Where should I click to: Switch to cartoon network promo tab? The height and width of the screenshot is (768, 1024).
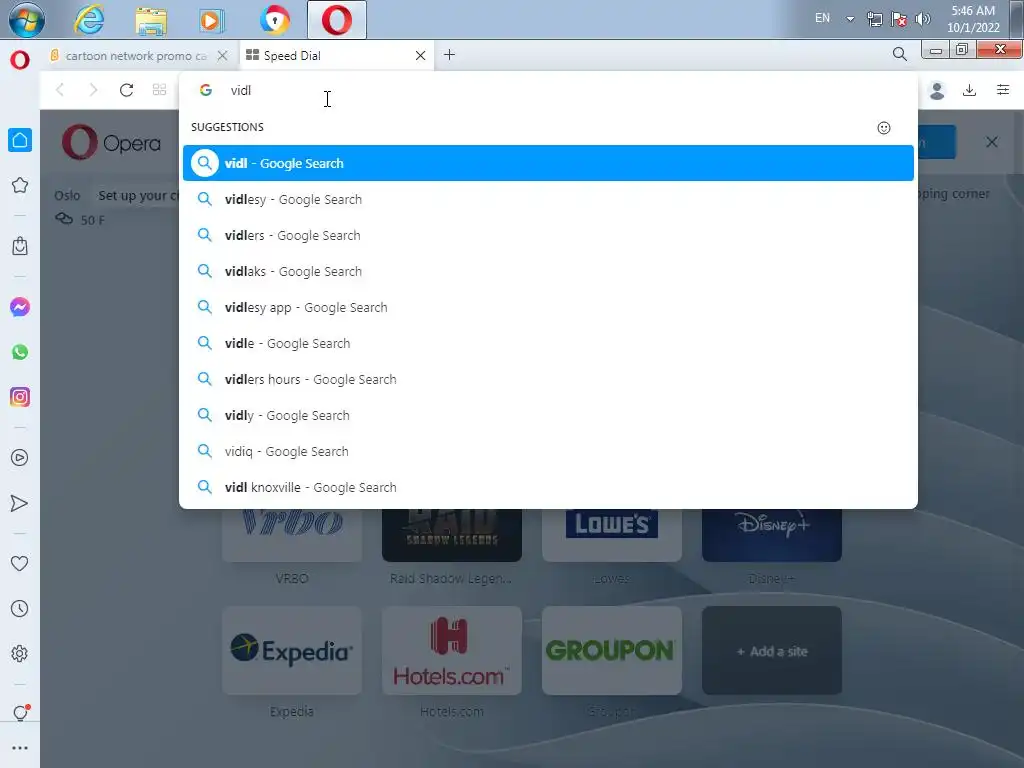click(135, 56)
